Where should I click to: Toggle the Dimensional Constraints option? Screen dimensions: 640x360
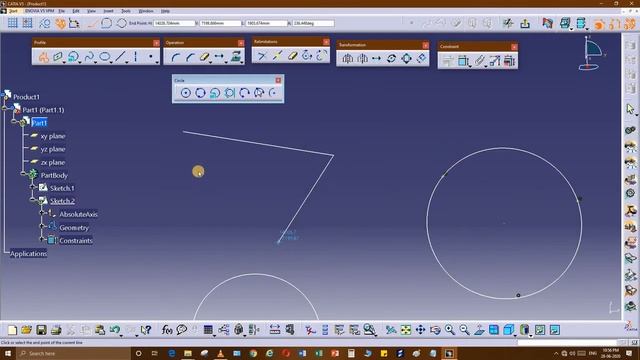[x=74, y=23]
